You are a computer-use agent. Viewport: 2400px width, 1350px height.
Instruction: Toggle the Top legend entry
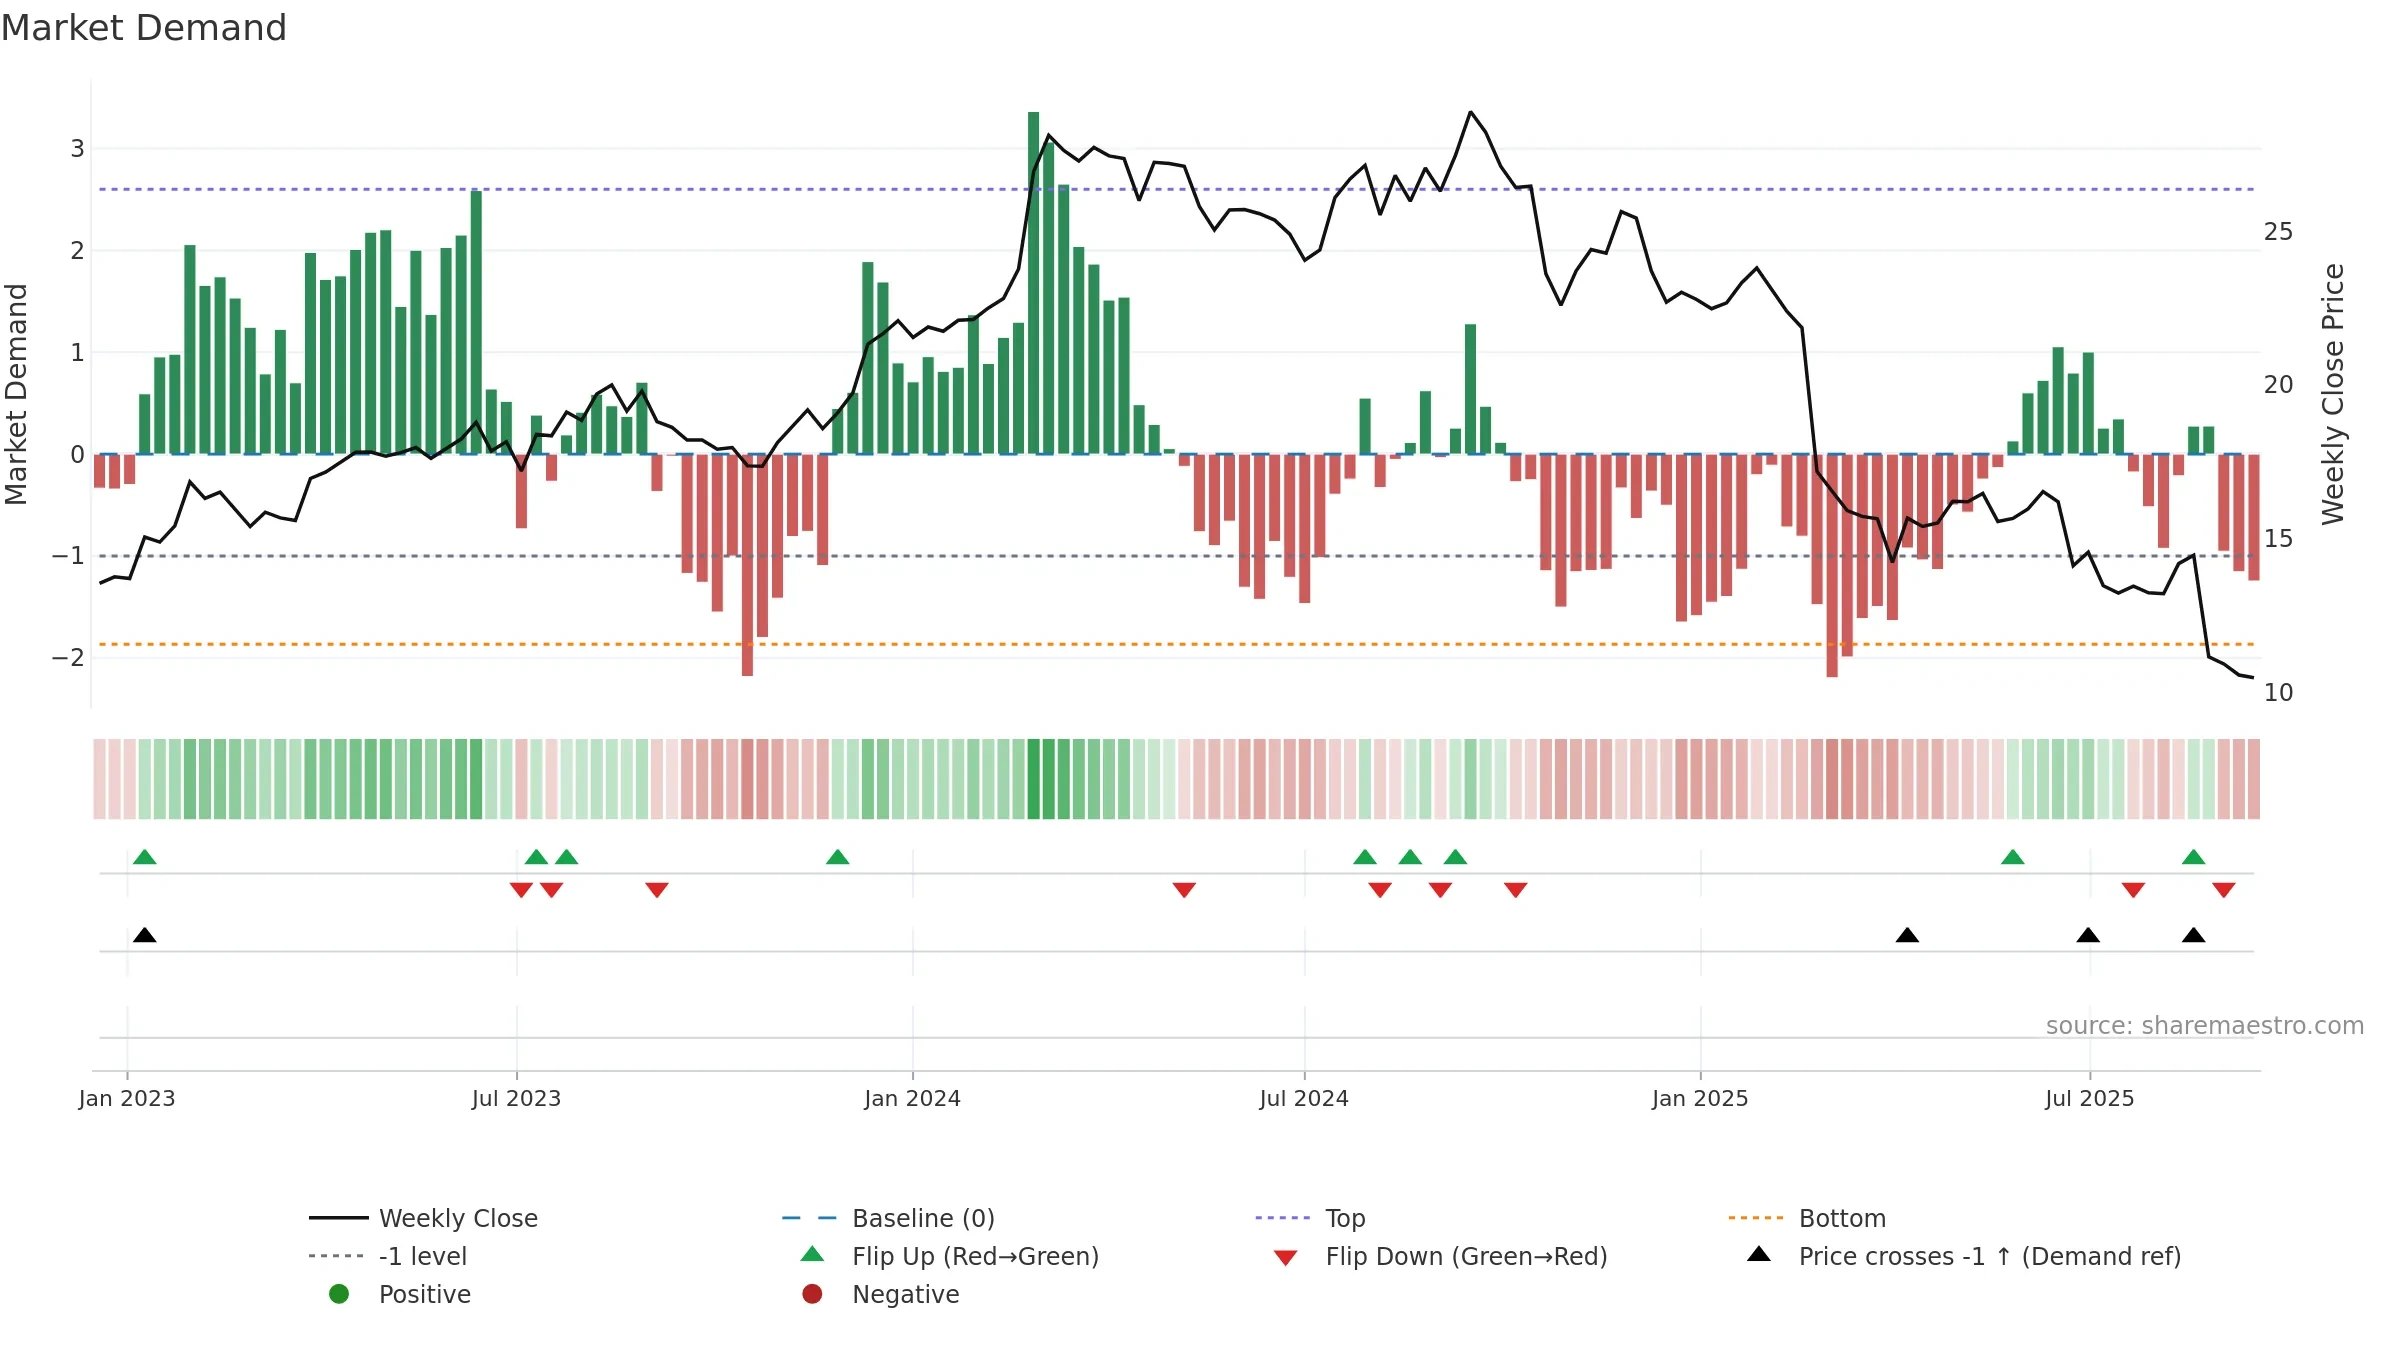1310,1218
